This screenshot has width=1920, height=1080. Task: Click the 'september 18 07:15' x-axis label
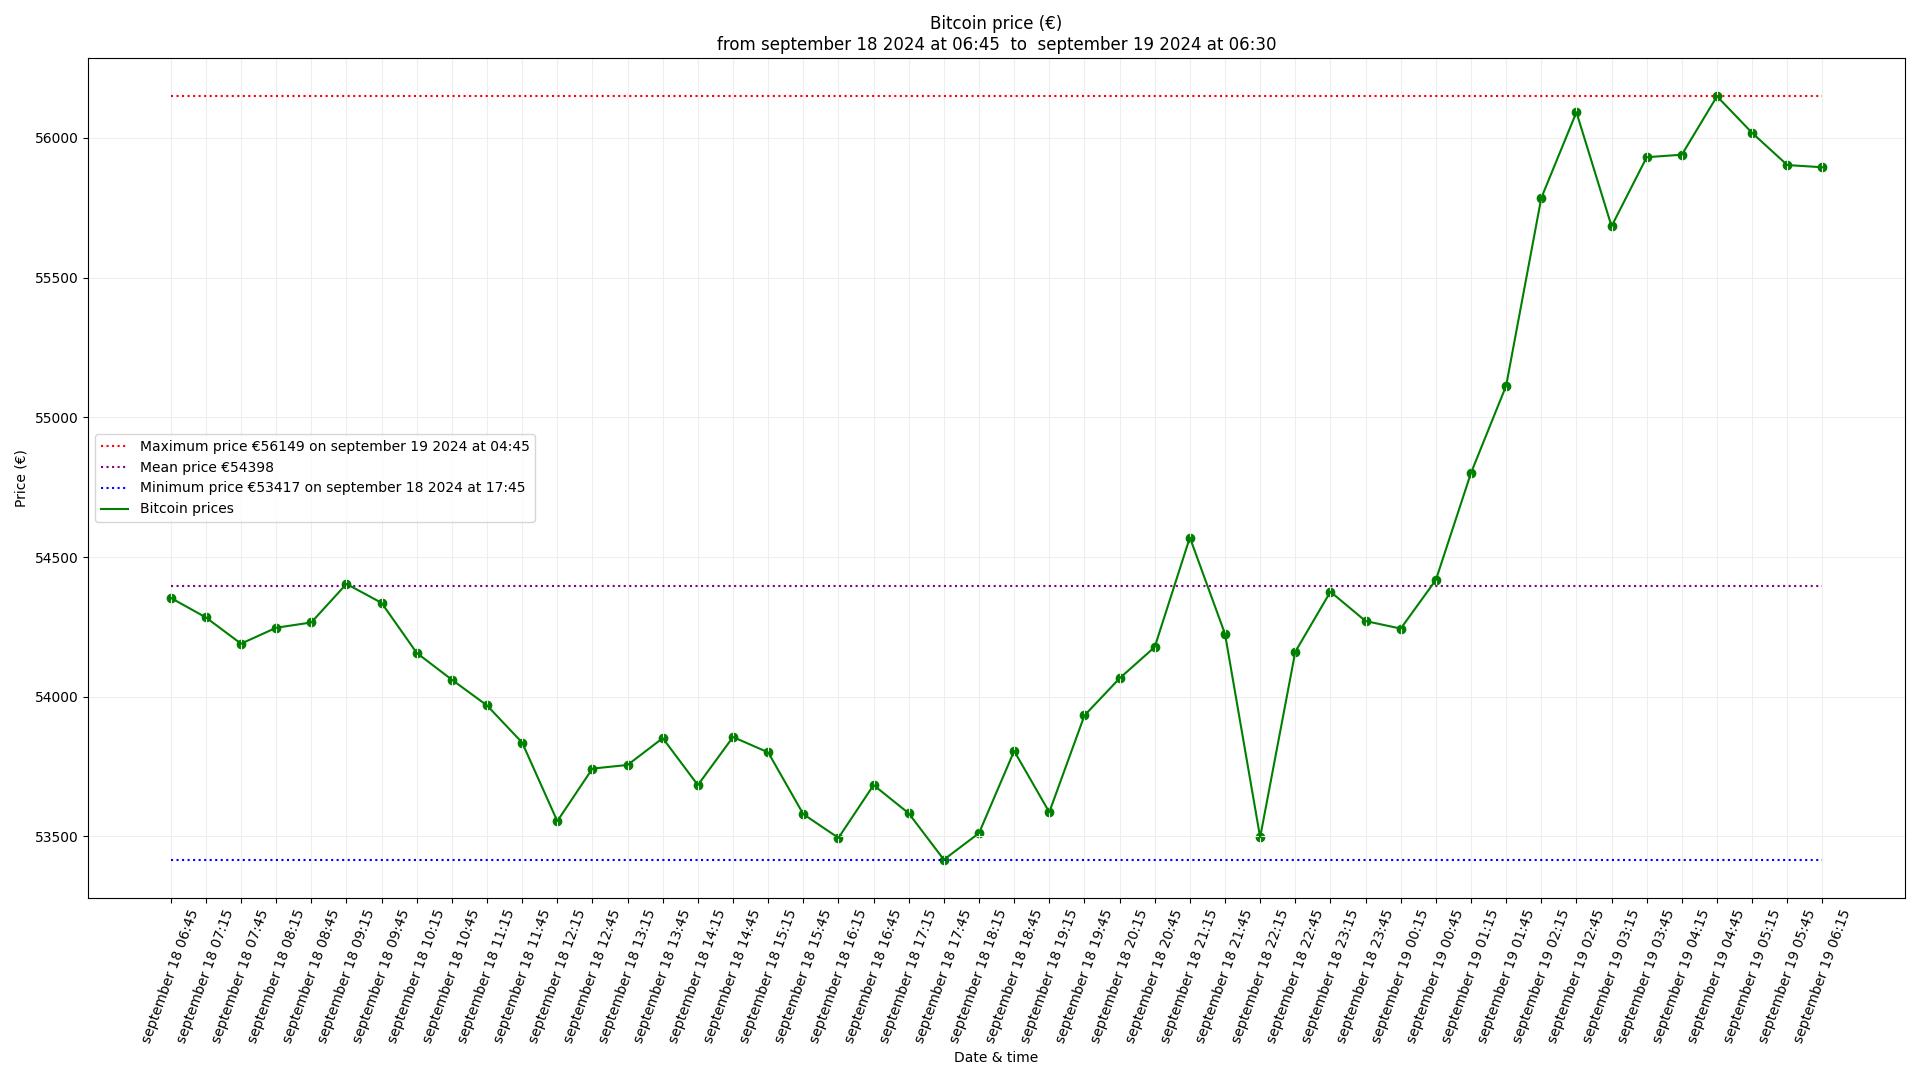click(x=204, y=976)
